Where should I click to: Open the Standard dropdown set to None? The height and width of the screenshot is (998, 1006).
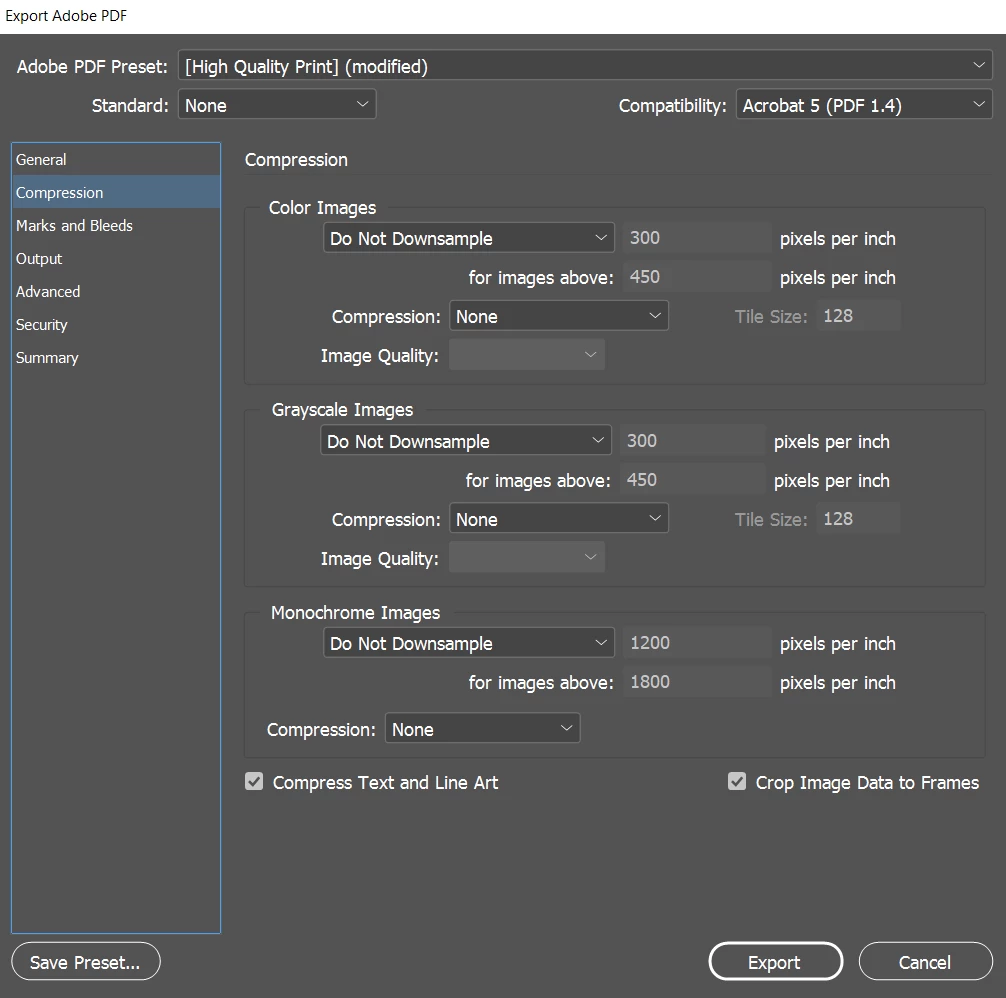point(277,105)
